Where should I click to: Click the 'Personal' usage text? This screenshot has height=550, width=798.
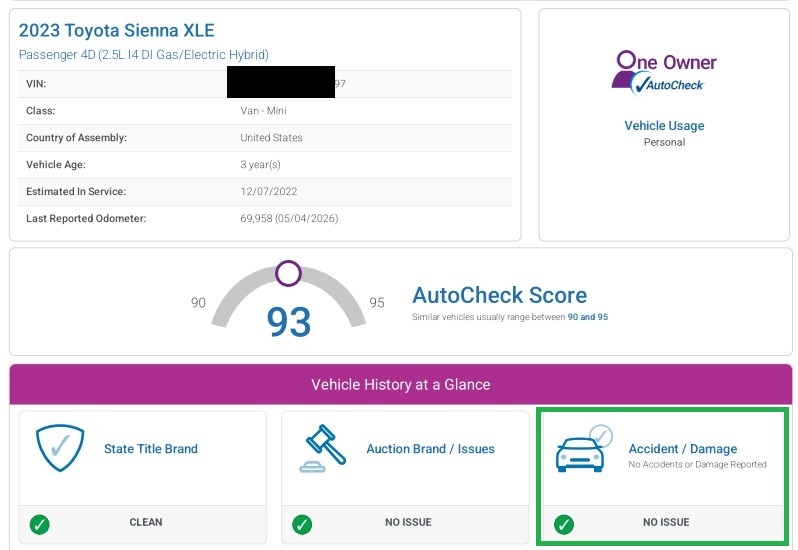click(664, 142)
